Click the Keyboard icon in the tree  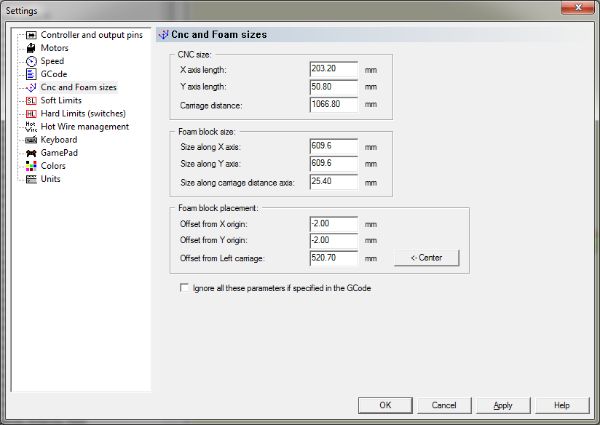click(31, 140)
